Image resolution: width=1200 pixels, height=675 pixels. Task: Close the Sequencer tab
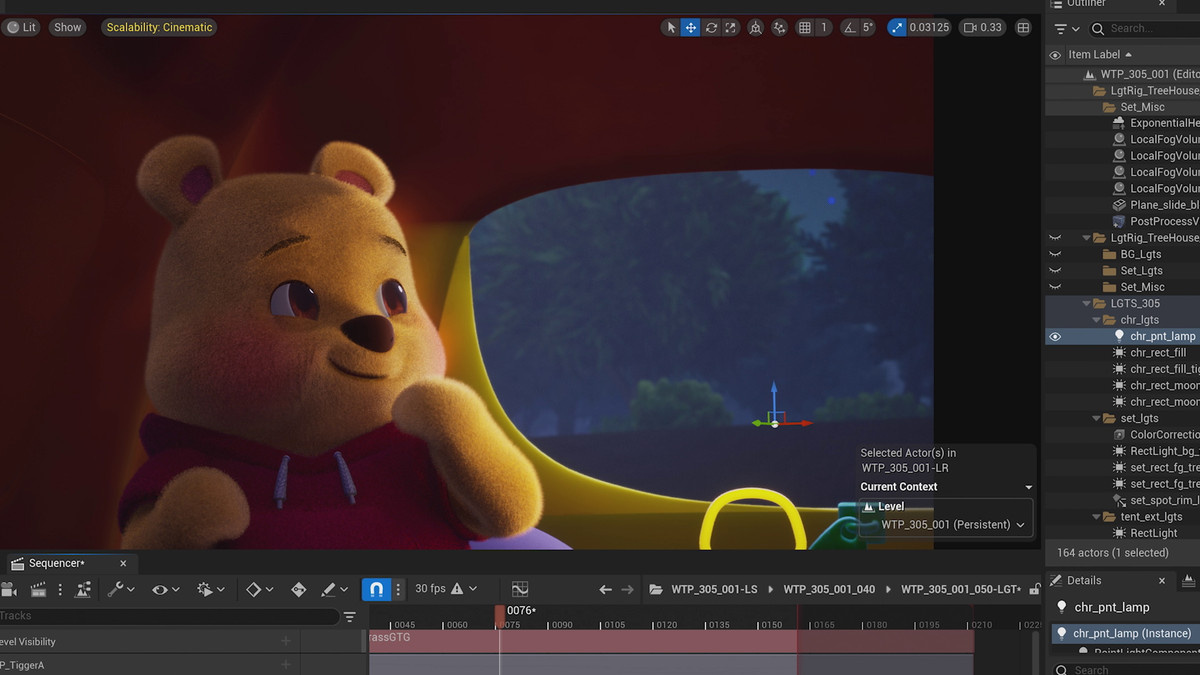(x=123, y=563)
